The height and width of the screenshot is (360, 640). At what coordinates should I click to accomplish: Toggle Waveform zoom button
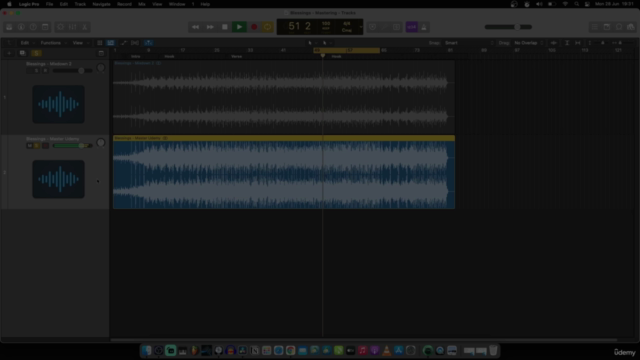[554, 43]
